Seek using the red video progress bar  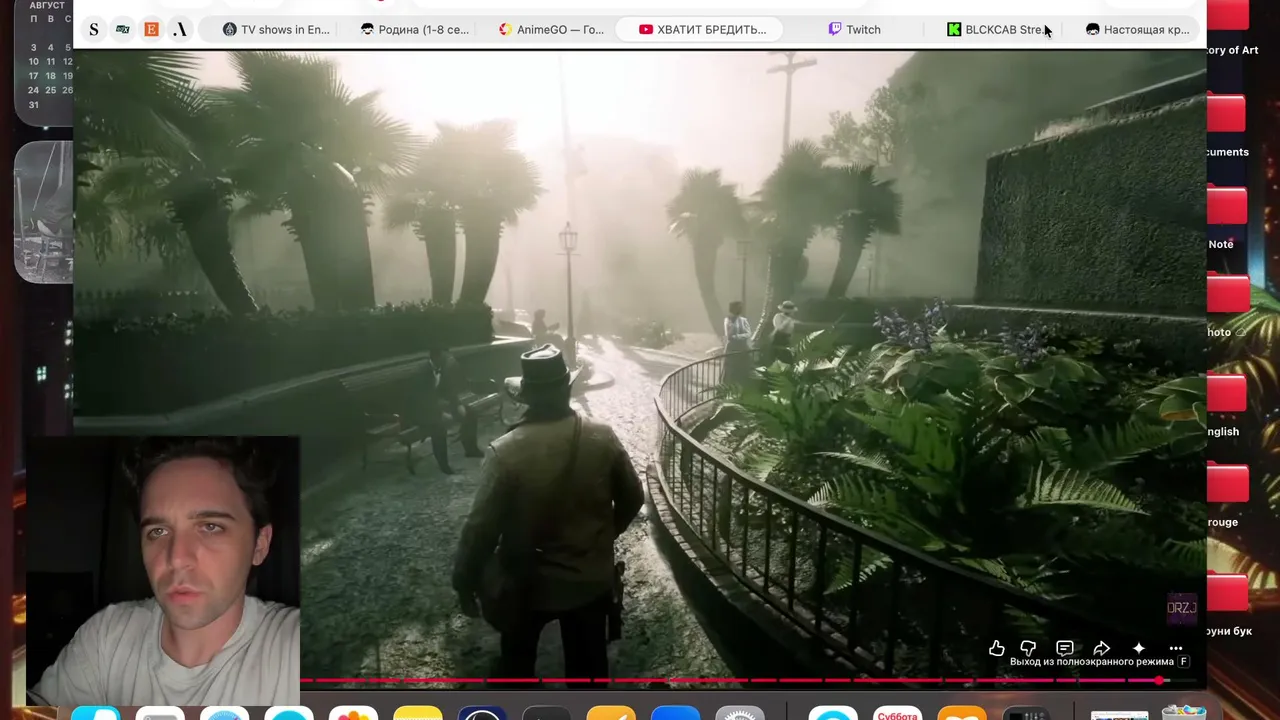point(750,681)
